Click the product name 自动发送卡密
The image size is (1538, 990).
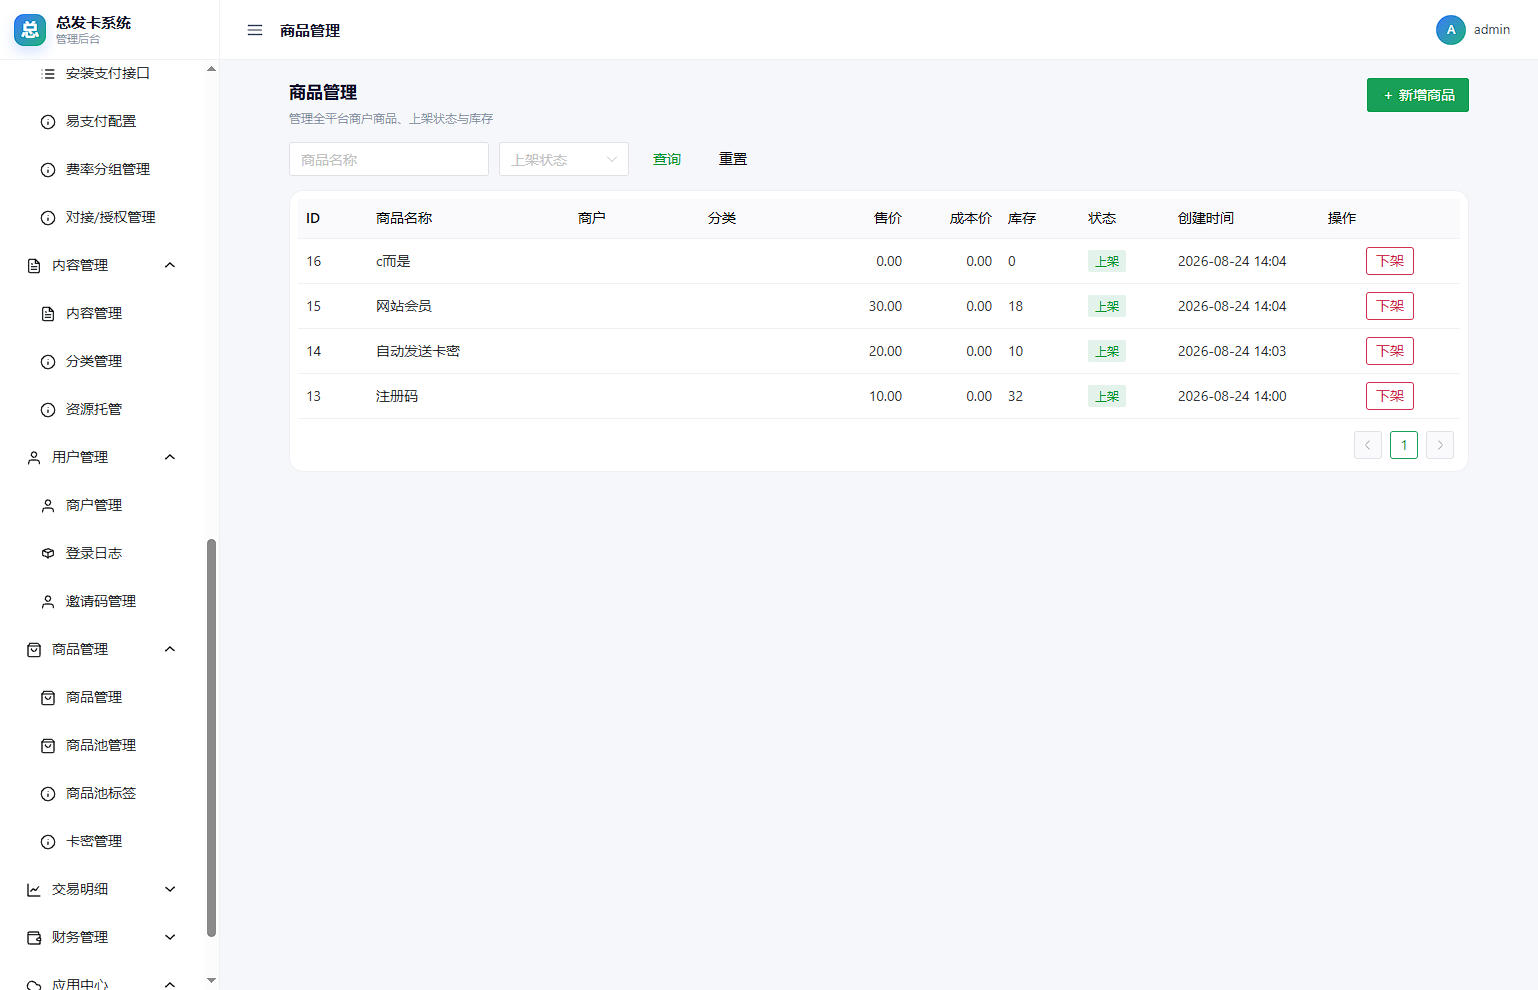coord(418,351)
